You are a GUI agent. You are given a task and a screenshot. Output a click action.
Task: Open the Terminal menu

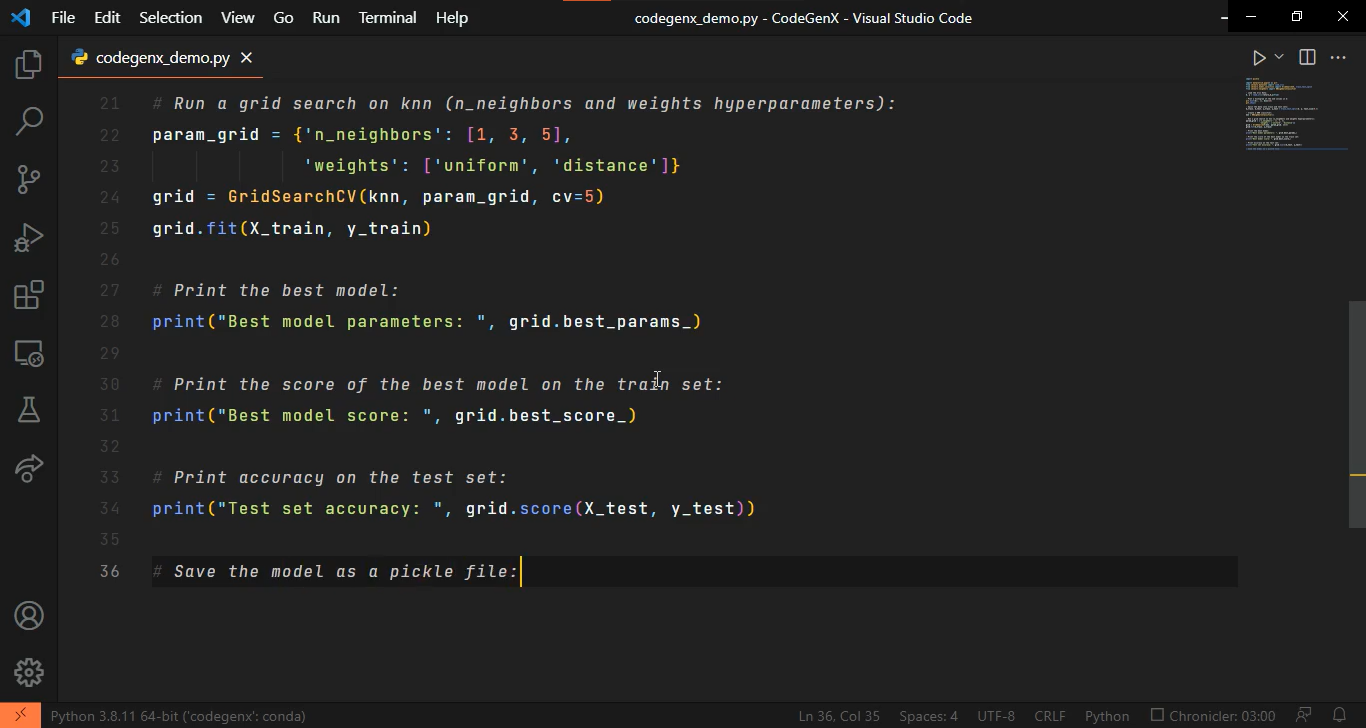click(387, 18)
